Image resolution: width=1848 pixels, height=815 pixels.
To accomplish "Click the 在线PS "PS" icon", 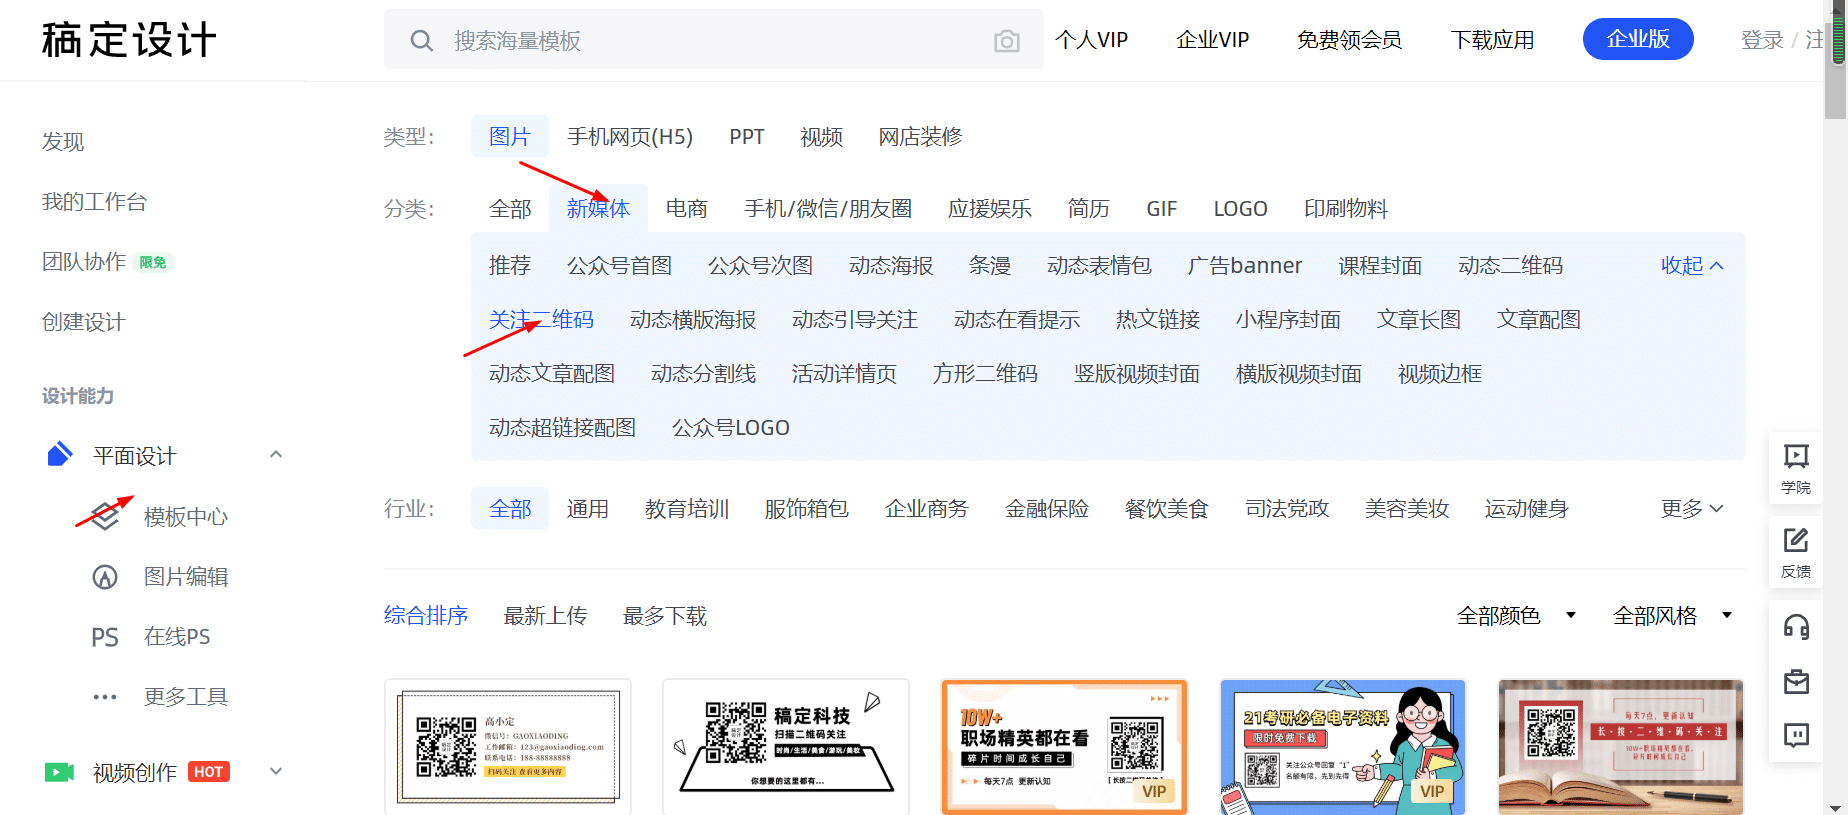I will coord(105,637).
